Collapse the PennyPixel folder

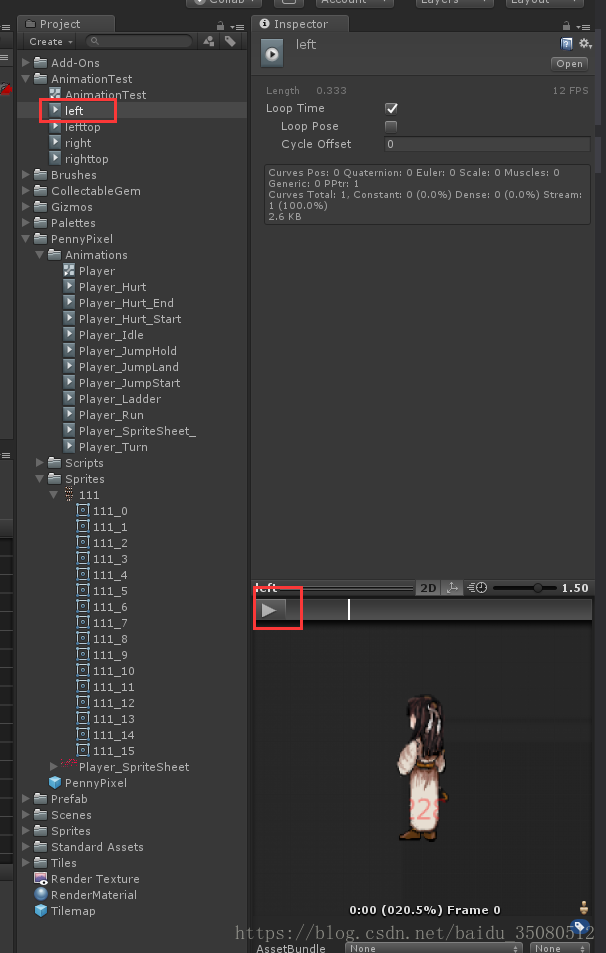coord(26,239)
